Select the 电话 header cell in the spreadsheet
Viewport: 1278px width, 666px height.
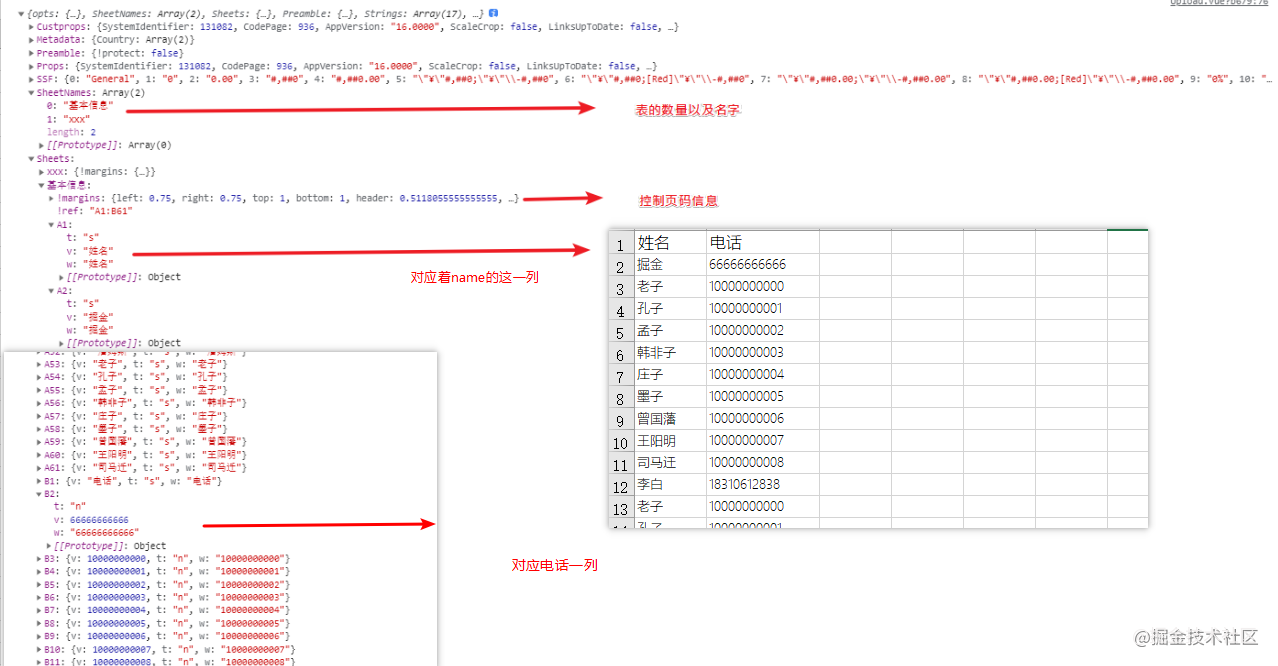click(x=762, y=243)
